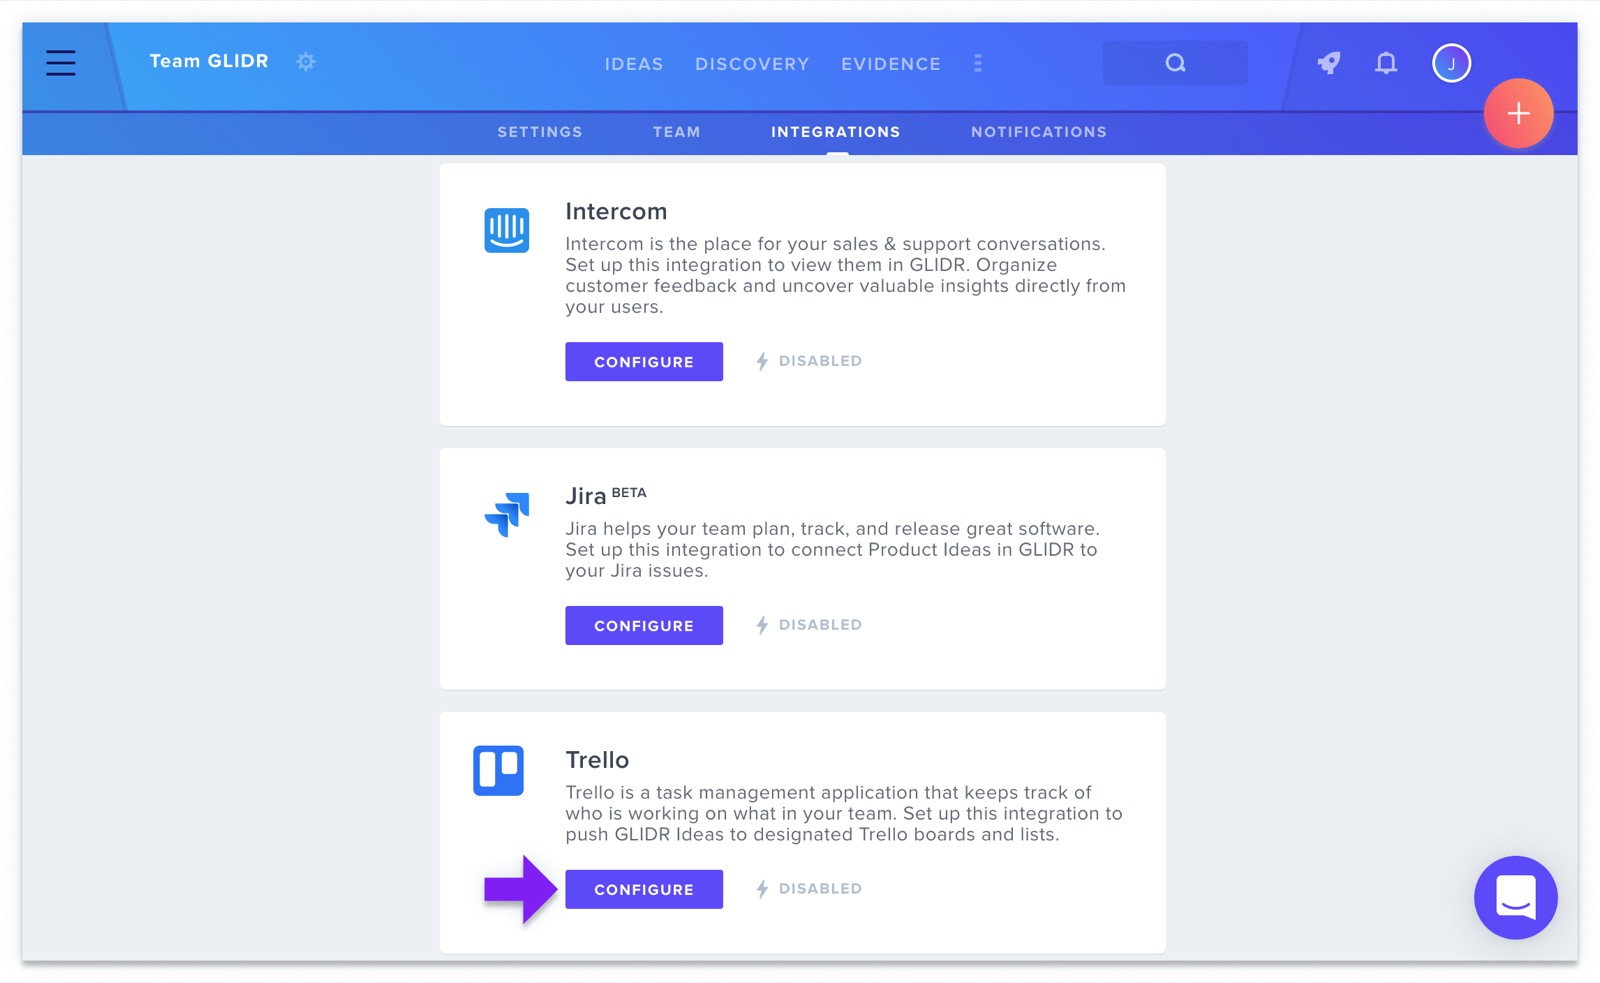Click the Jira heading
Screen dimensions: 1600x983
click(x=586, y=496)
